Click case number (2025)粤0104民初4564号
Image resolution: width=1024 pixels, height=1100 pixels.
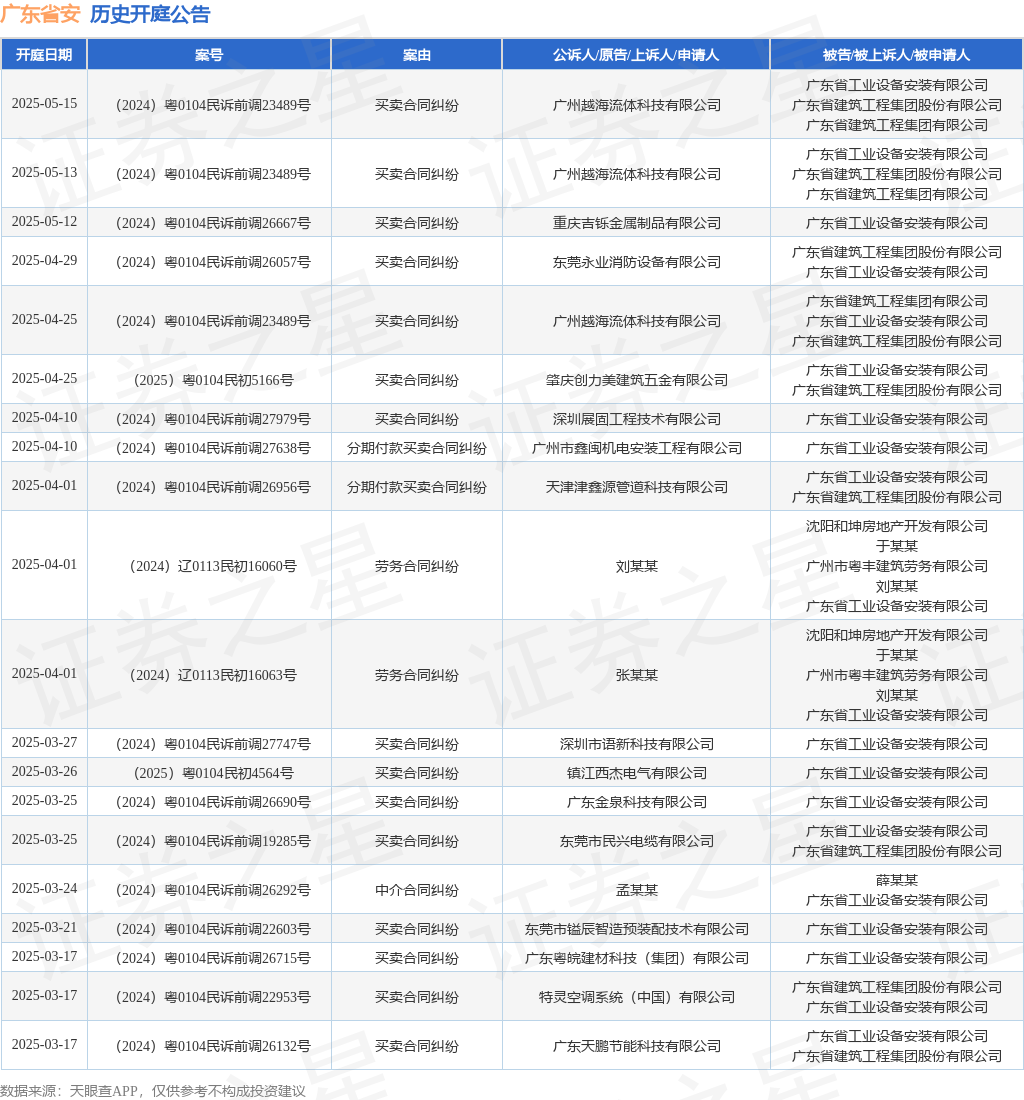pos(213,774)
